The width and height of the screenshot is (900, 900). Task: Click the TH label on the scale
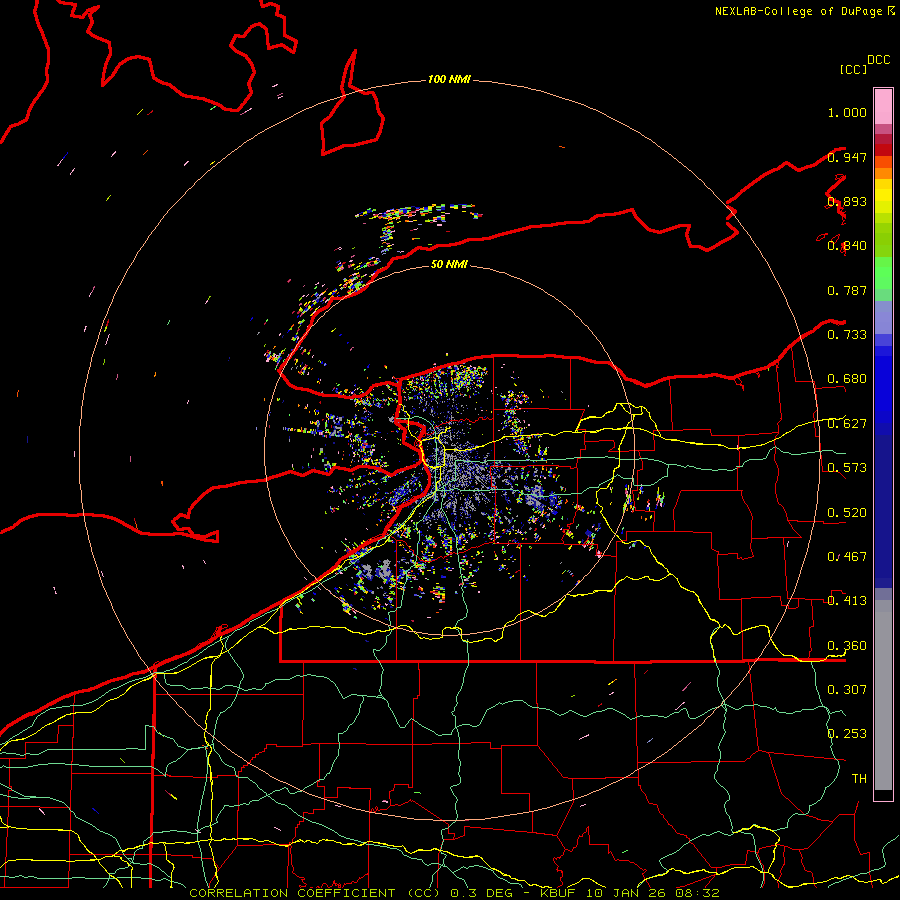[x=859, y=778]
